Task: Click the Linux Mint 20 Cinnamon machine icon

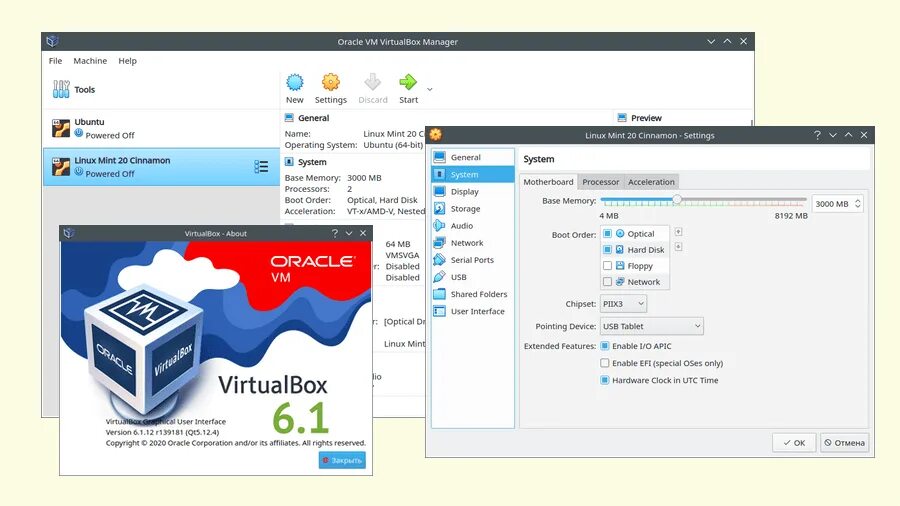Action: pyautogui.click(x=61, y=166)
